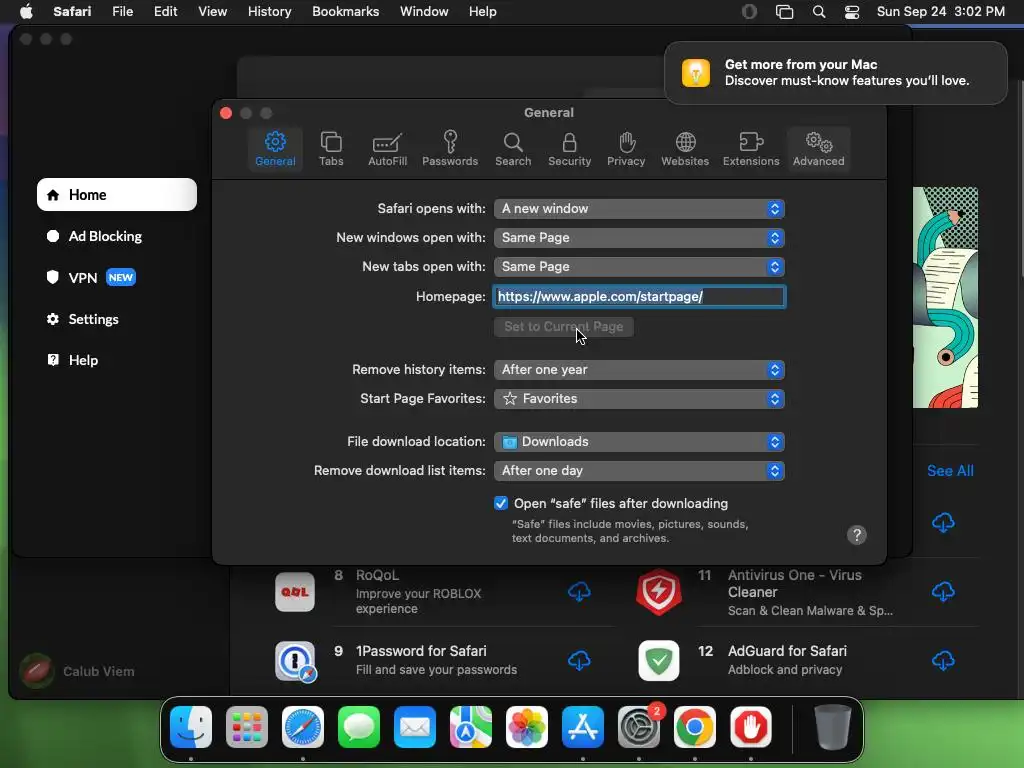The image size is (1024, 768).
Task: Click the Homepage URL field
Action: (x=639, y=296)
